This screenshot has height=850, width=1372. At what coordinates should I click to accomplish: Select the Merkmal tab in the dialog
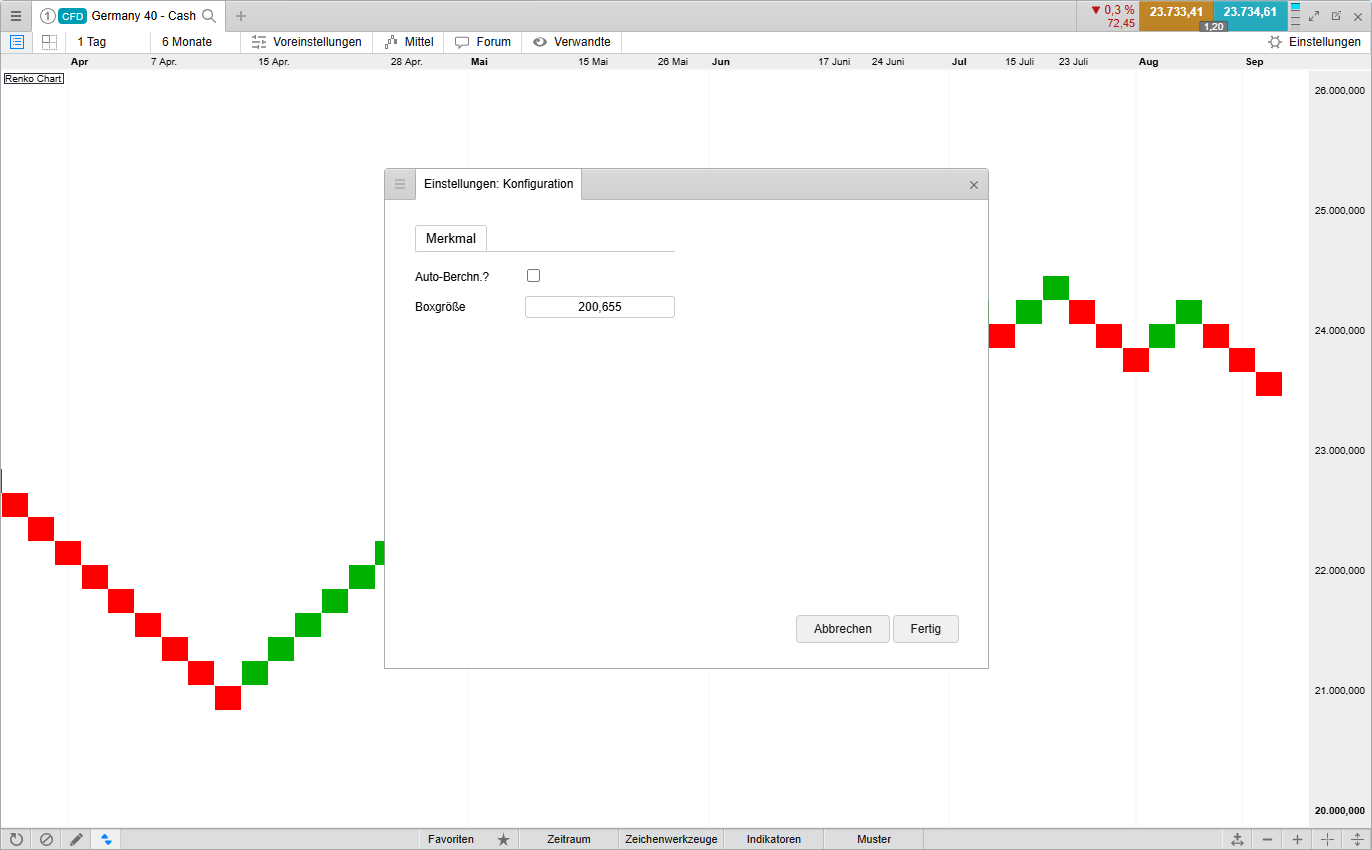pyautogui.click(x=451, y=239)
